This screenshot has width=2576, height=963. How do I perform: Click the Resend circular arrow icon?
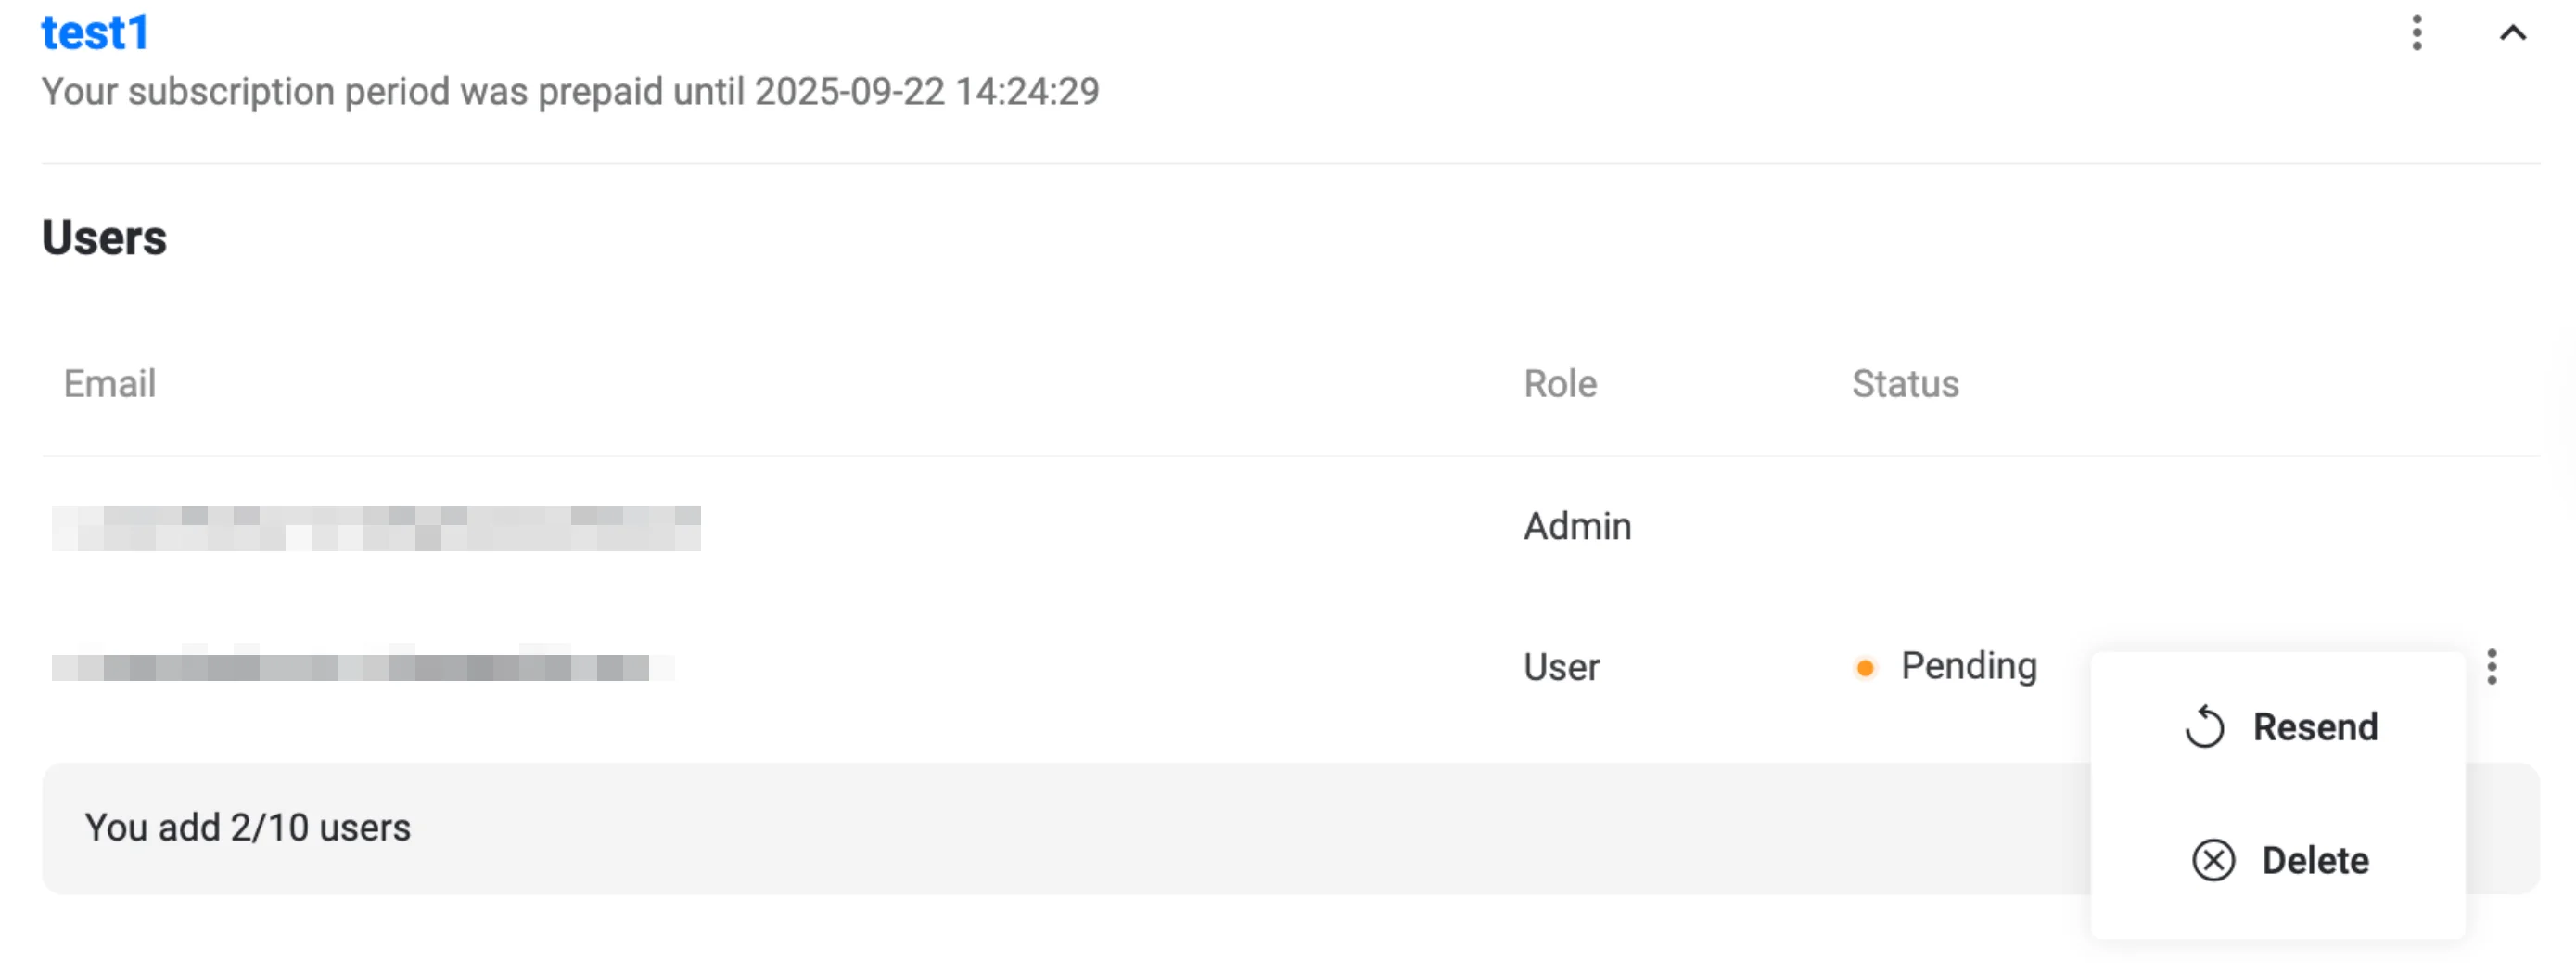pos(2204,727)
